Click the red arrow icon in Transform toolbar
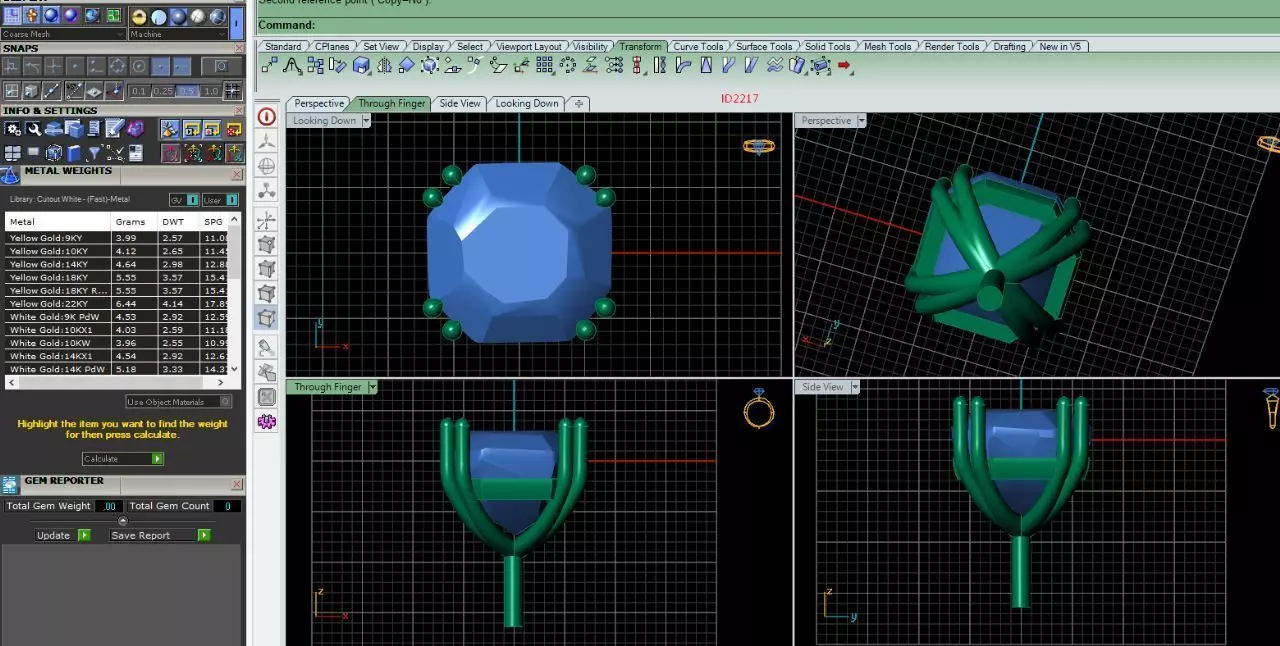The image size is (1280, 646). pos(844,65)
